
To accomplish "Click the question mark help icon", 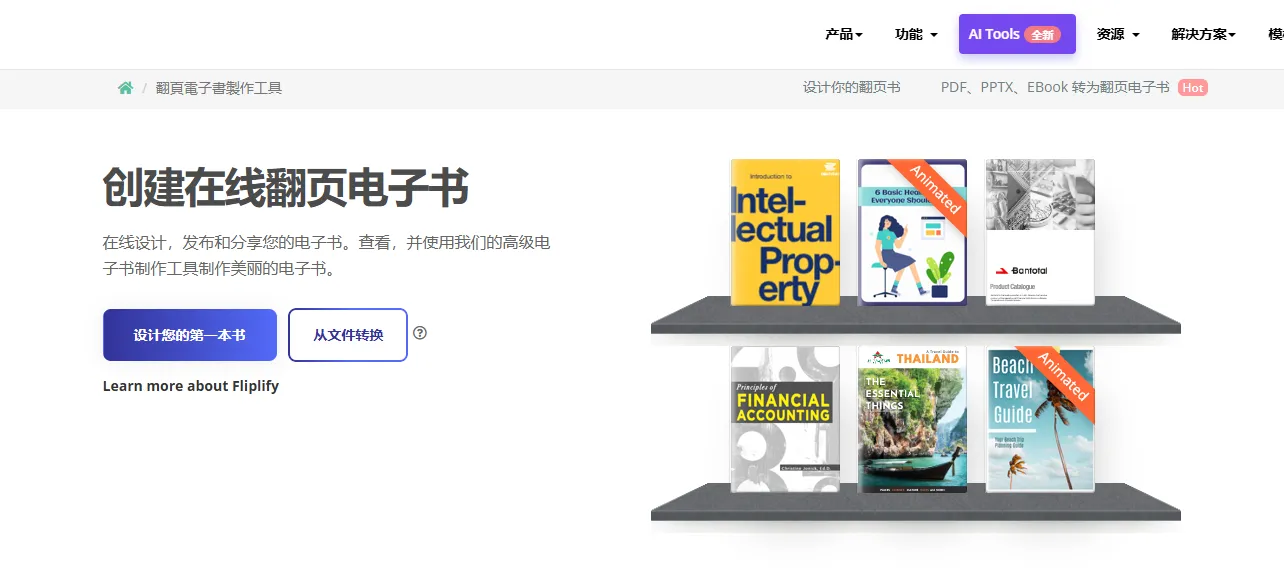I will pos(420,333).
